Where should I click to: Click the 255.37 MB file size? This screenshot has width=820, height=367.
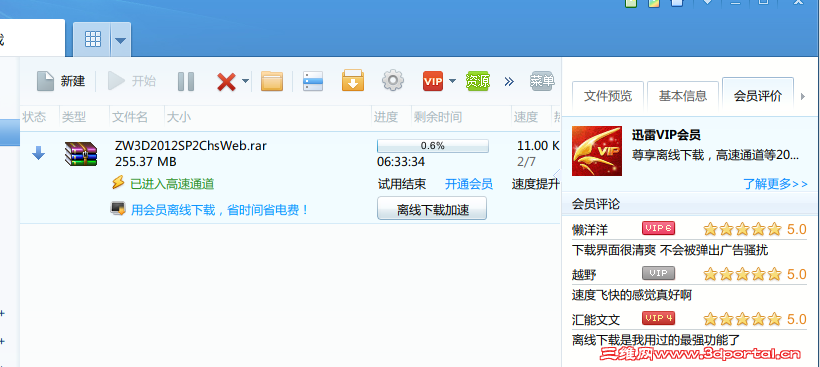pos(145,162)
